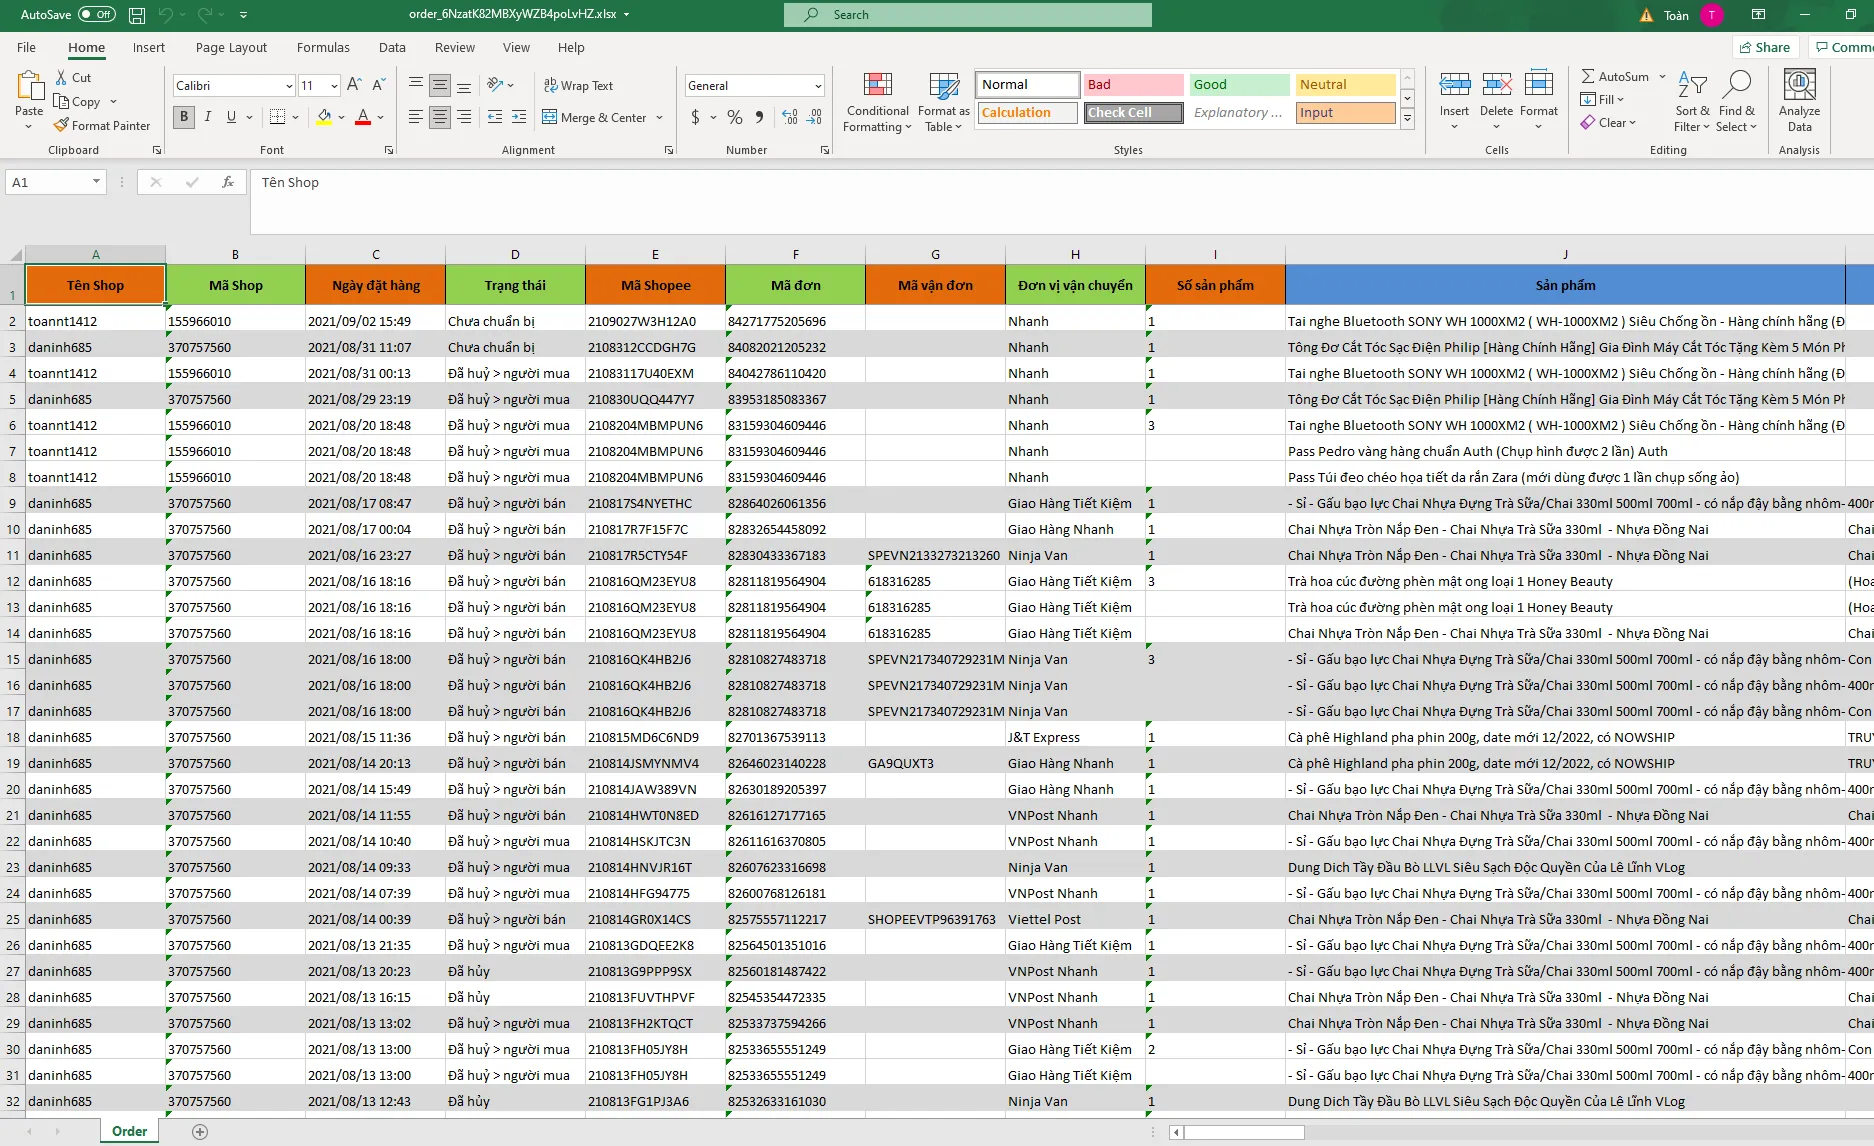Open the Formulas tab
Viewport: 1874px width, 1146px height.
[323, 47]
